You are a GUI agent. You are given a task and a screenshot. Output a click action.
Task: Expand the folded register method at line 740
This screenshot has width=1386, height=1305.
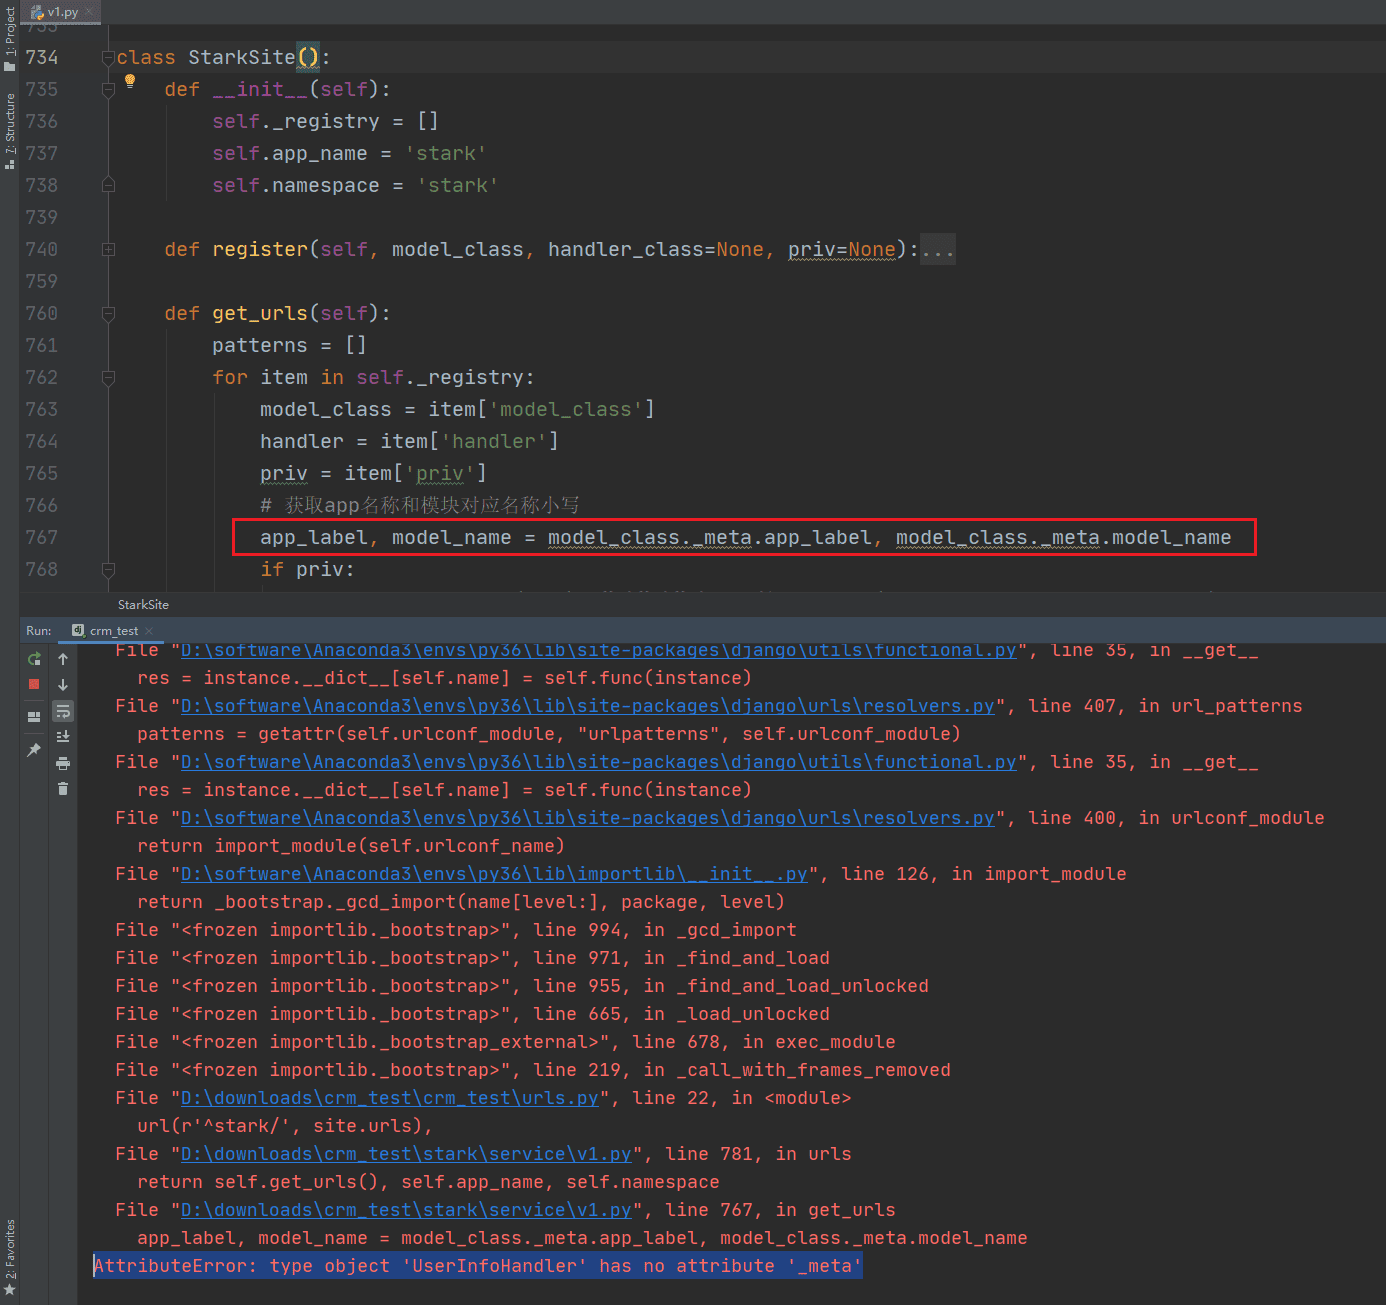click(108, 249)
